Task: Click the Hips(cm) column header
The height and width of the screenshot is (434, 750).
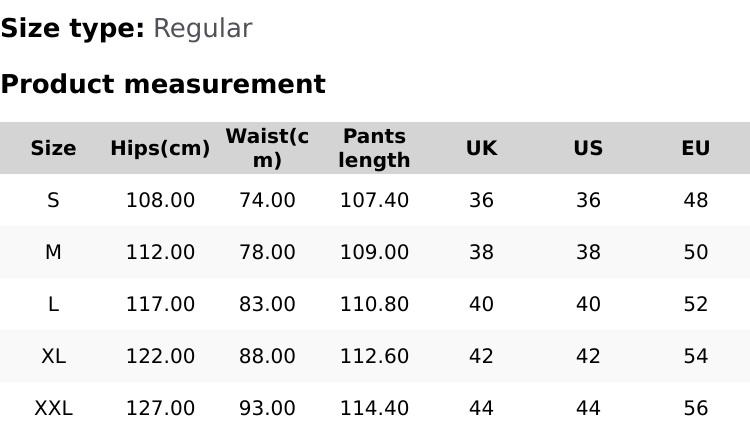Action: pos(160,149)
